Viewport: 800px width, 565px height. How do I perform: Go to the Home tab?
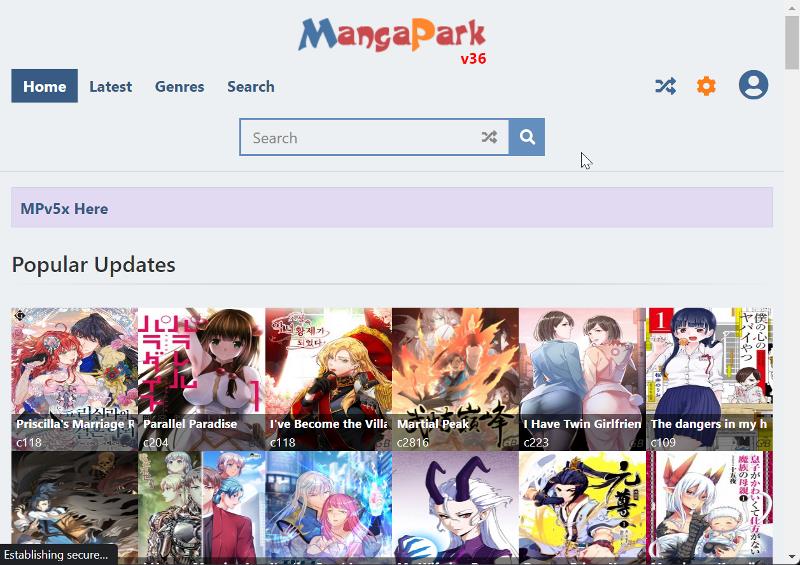pos(44,86)
